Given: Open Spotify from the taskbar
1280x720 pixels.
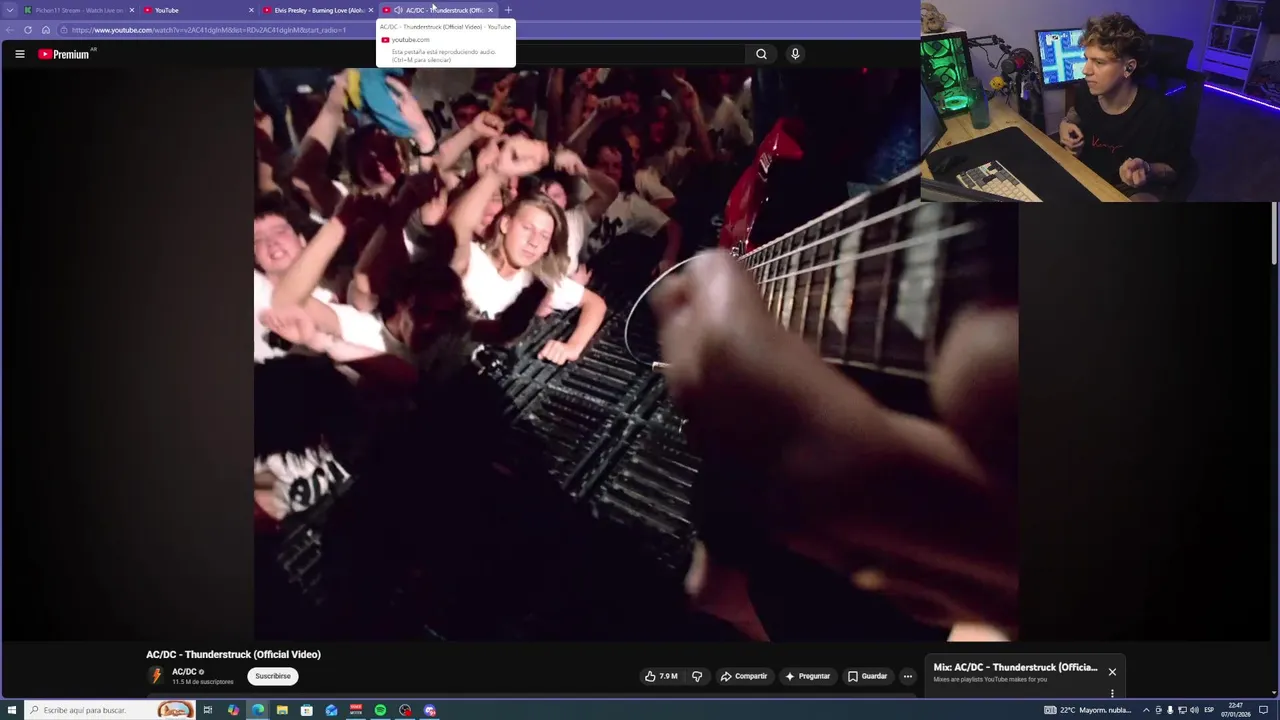Looking at the screenshot, I should pos(380,710).
